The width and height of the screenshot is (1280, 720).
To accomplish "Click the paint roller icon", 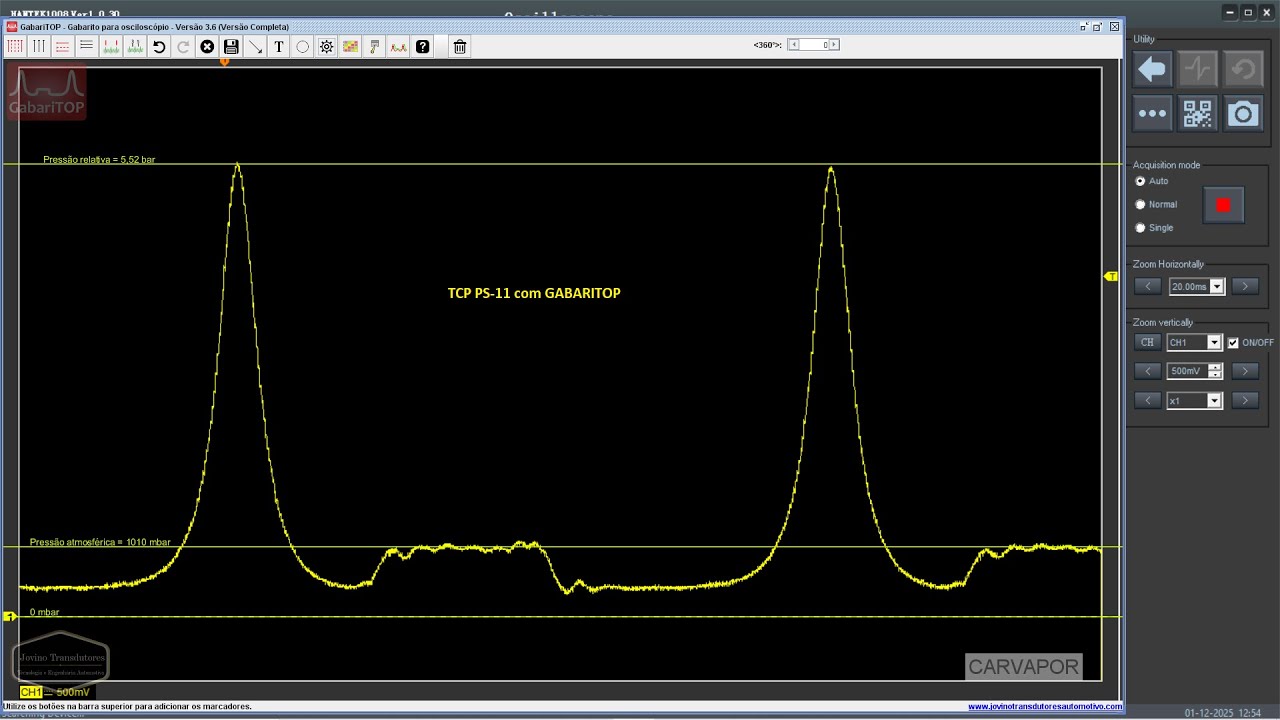I will click(x=375, y=46).
